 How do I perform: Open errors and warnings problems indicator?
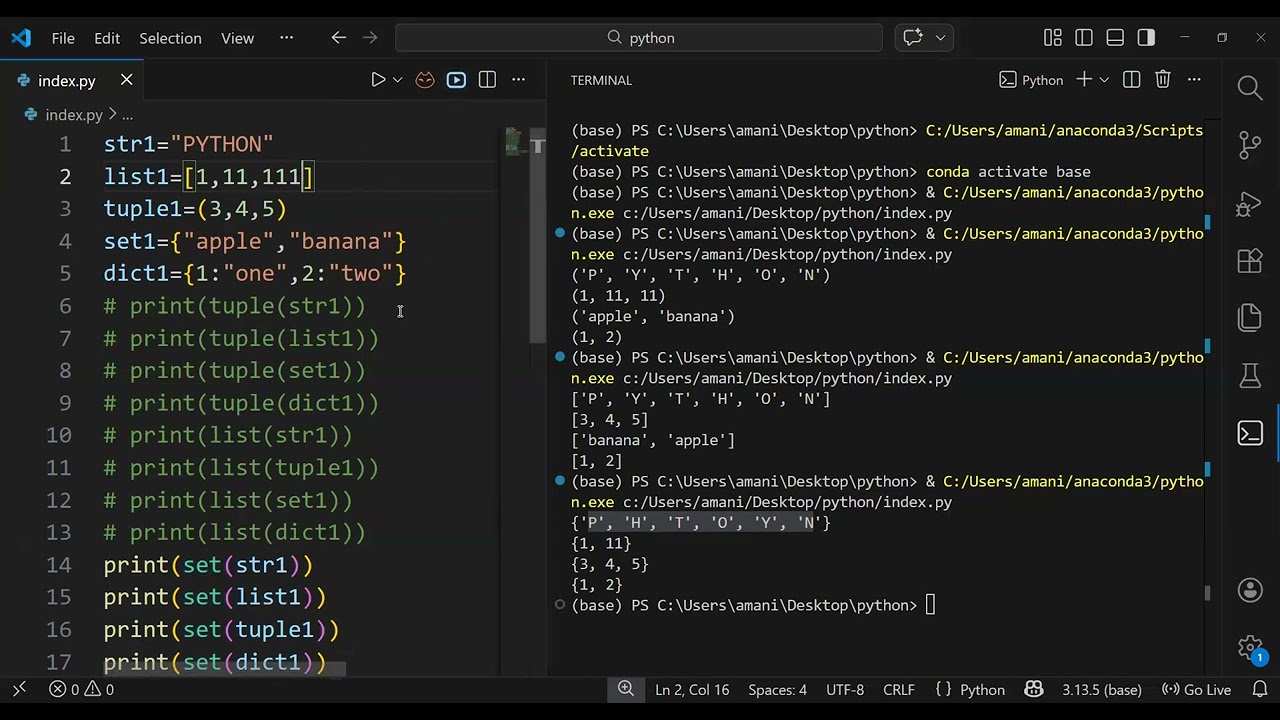click(x=82, y=689)
